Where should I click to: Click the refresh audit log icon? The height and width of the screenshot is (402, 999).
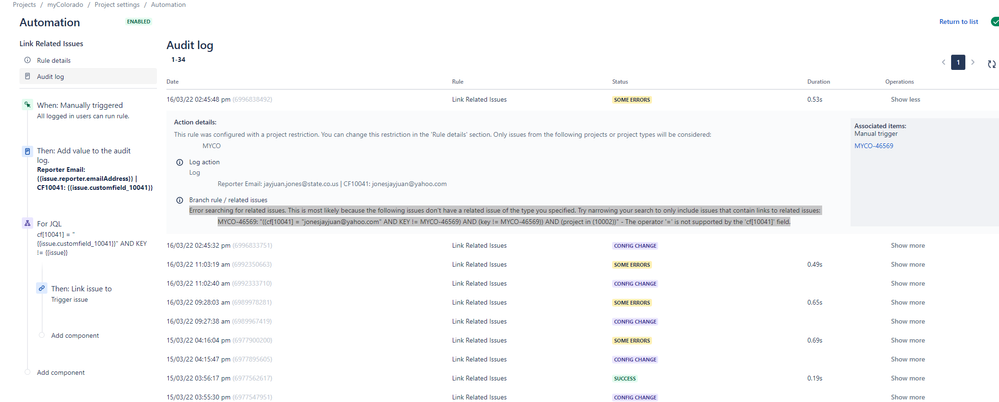coord(991,64)
